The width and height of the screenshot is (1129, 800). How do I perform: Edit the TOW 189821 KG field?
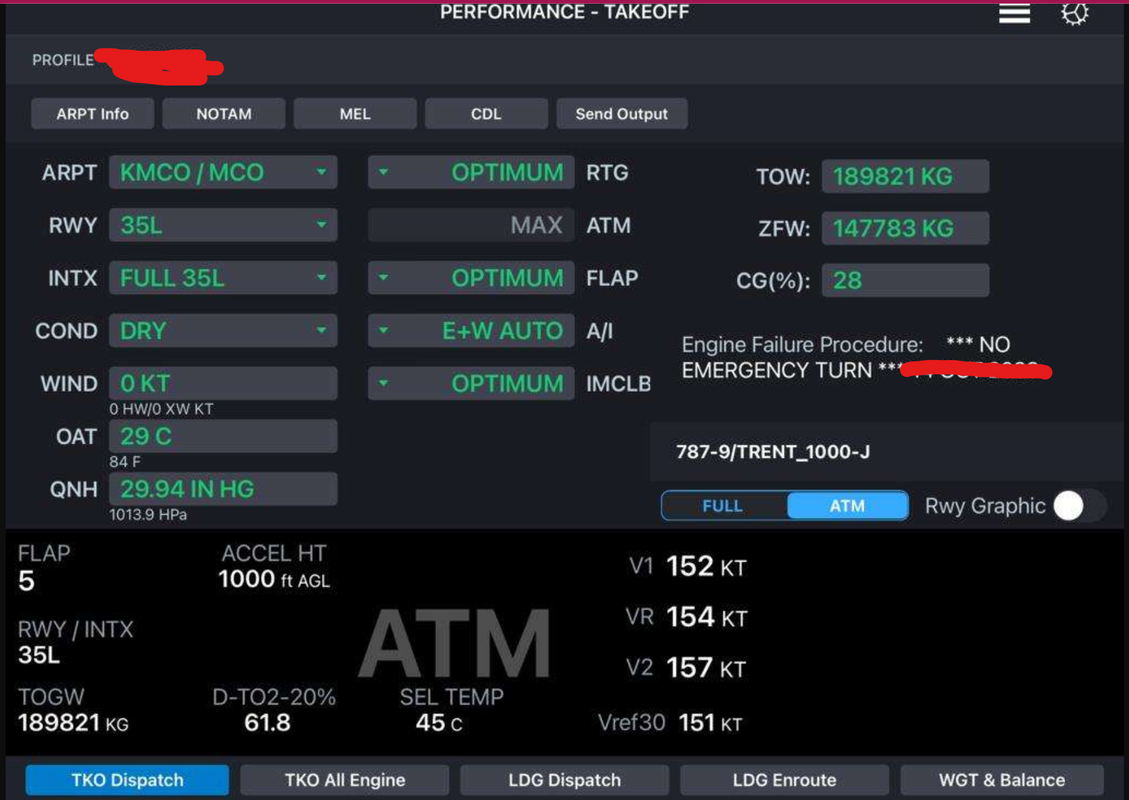[905, 176]
